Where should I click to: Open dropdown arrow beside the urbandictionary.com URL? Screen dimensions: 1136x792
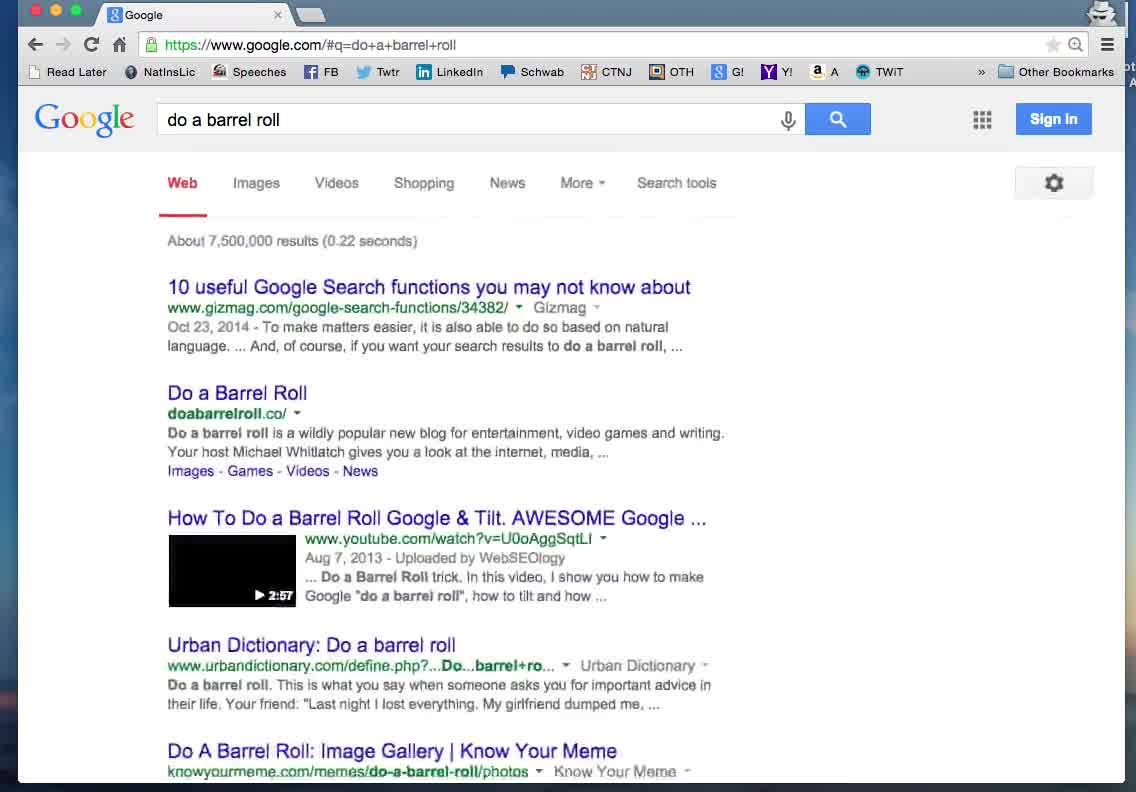click(566, 664)
